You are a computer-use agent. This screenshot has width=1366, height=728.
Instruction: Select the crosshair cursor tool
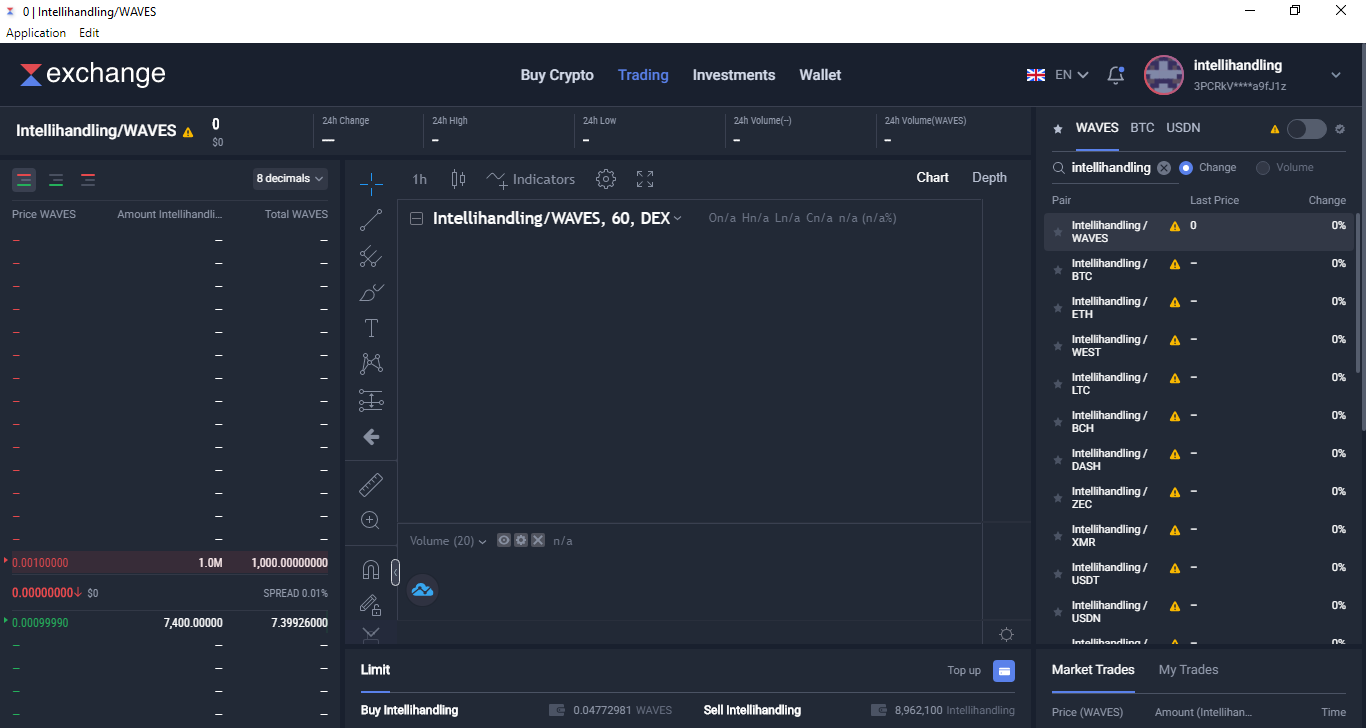(371, 183)
